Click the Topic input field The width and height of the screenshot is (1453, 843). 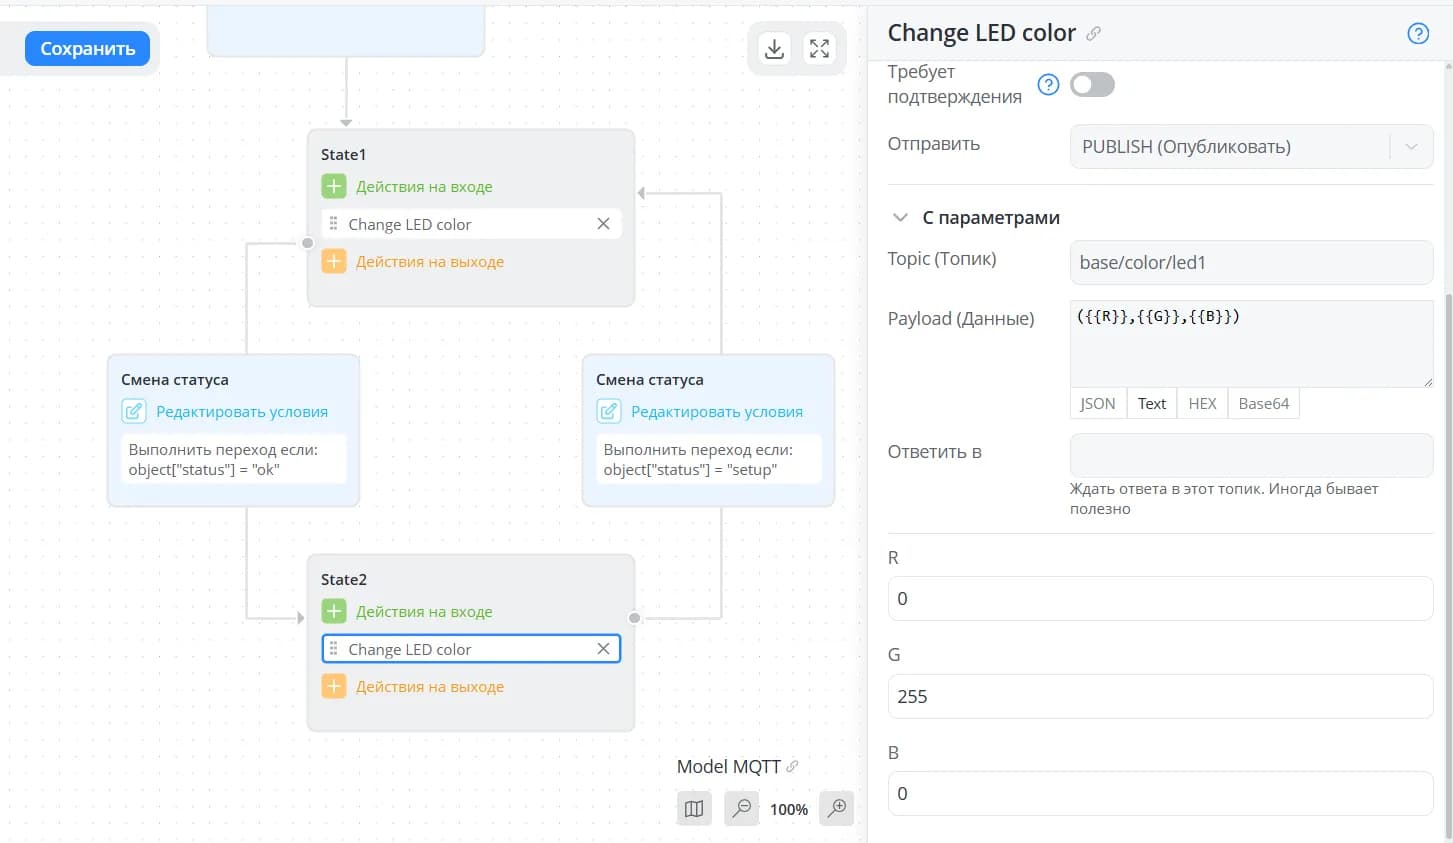(x=1251, y=262)
